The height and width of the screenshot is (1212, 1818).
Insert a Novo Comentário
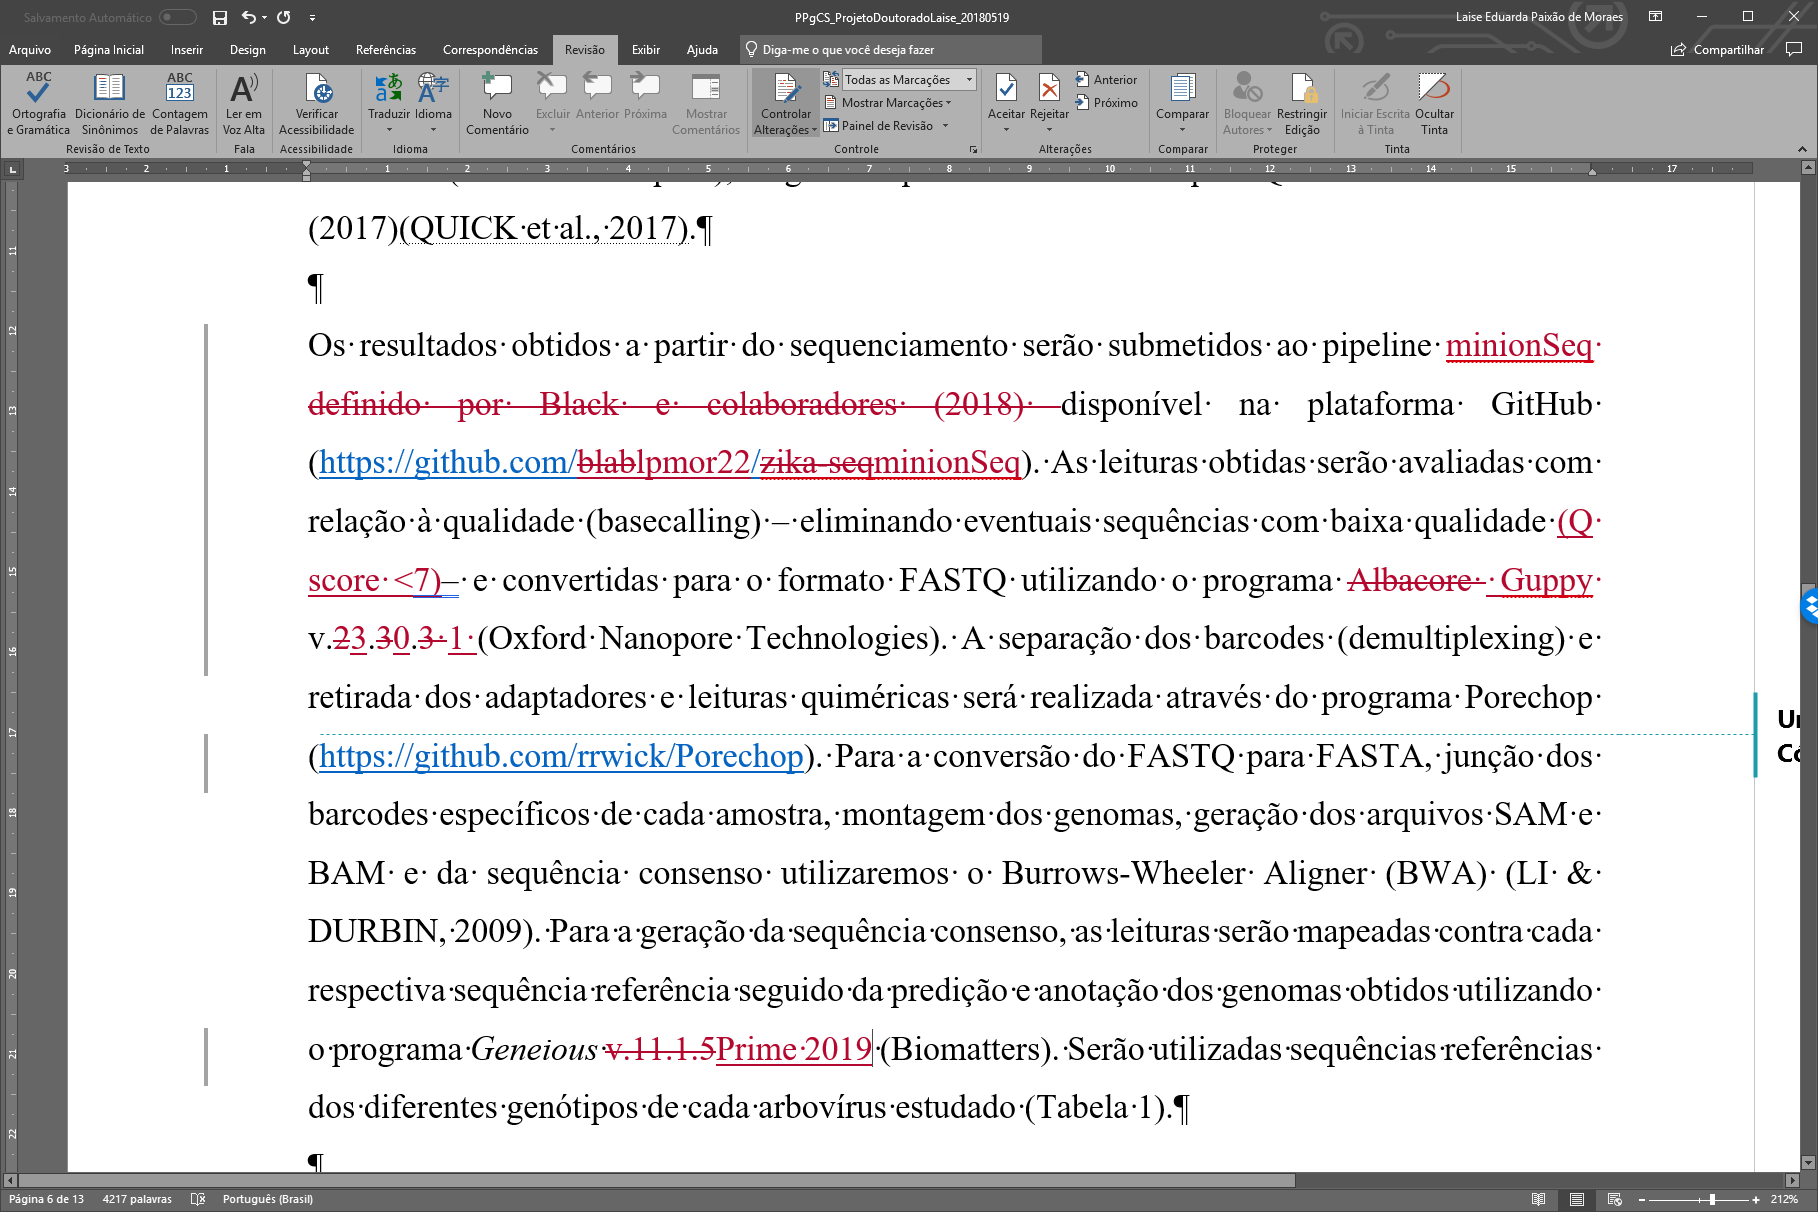tap(497, 103)
